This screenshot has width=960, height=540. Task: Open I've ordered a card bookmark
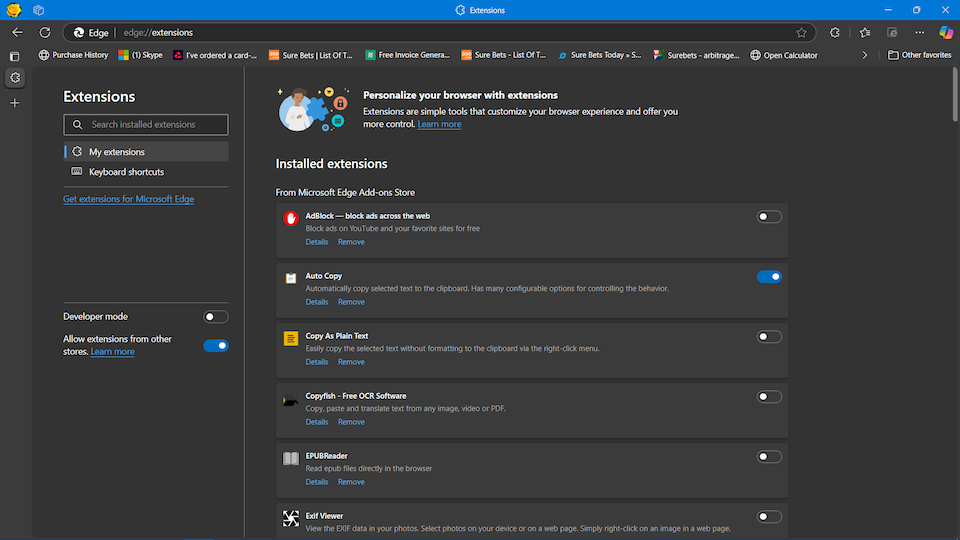215,55
